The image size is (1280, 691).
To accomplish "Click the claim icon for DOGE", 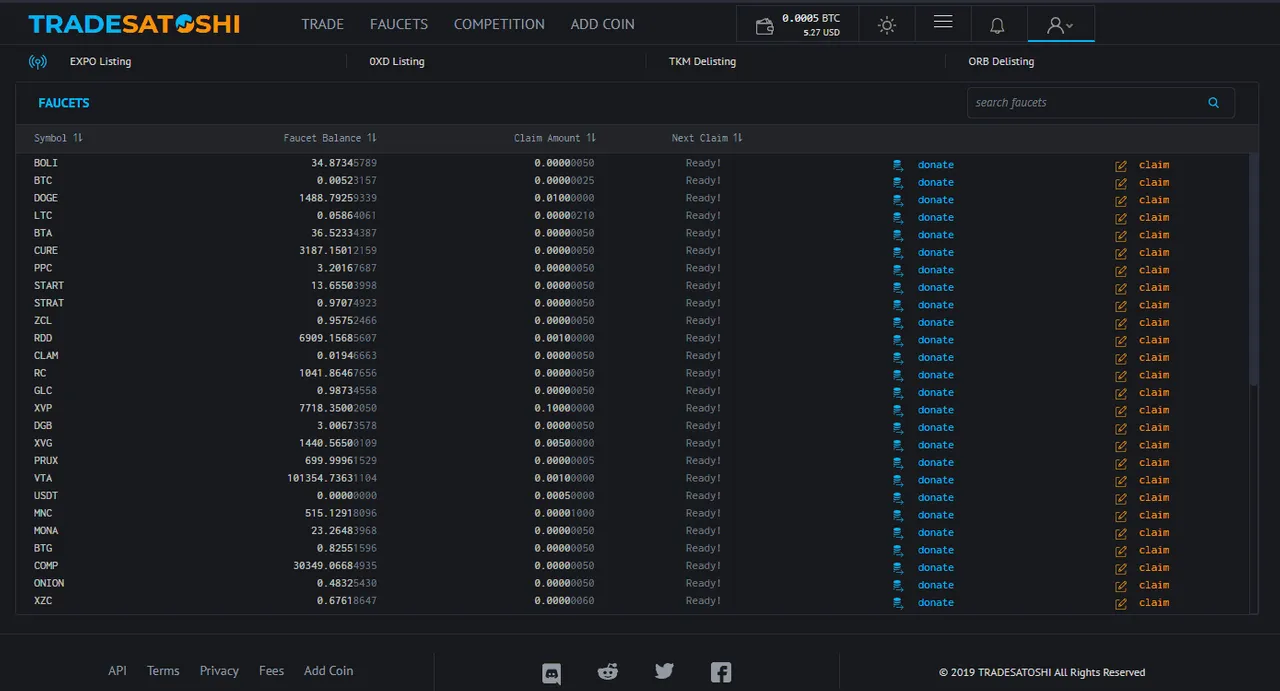I will [1121, 201].
